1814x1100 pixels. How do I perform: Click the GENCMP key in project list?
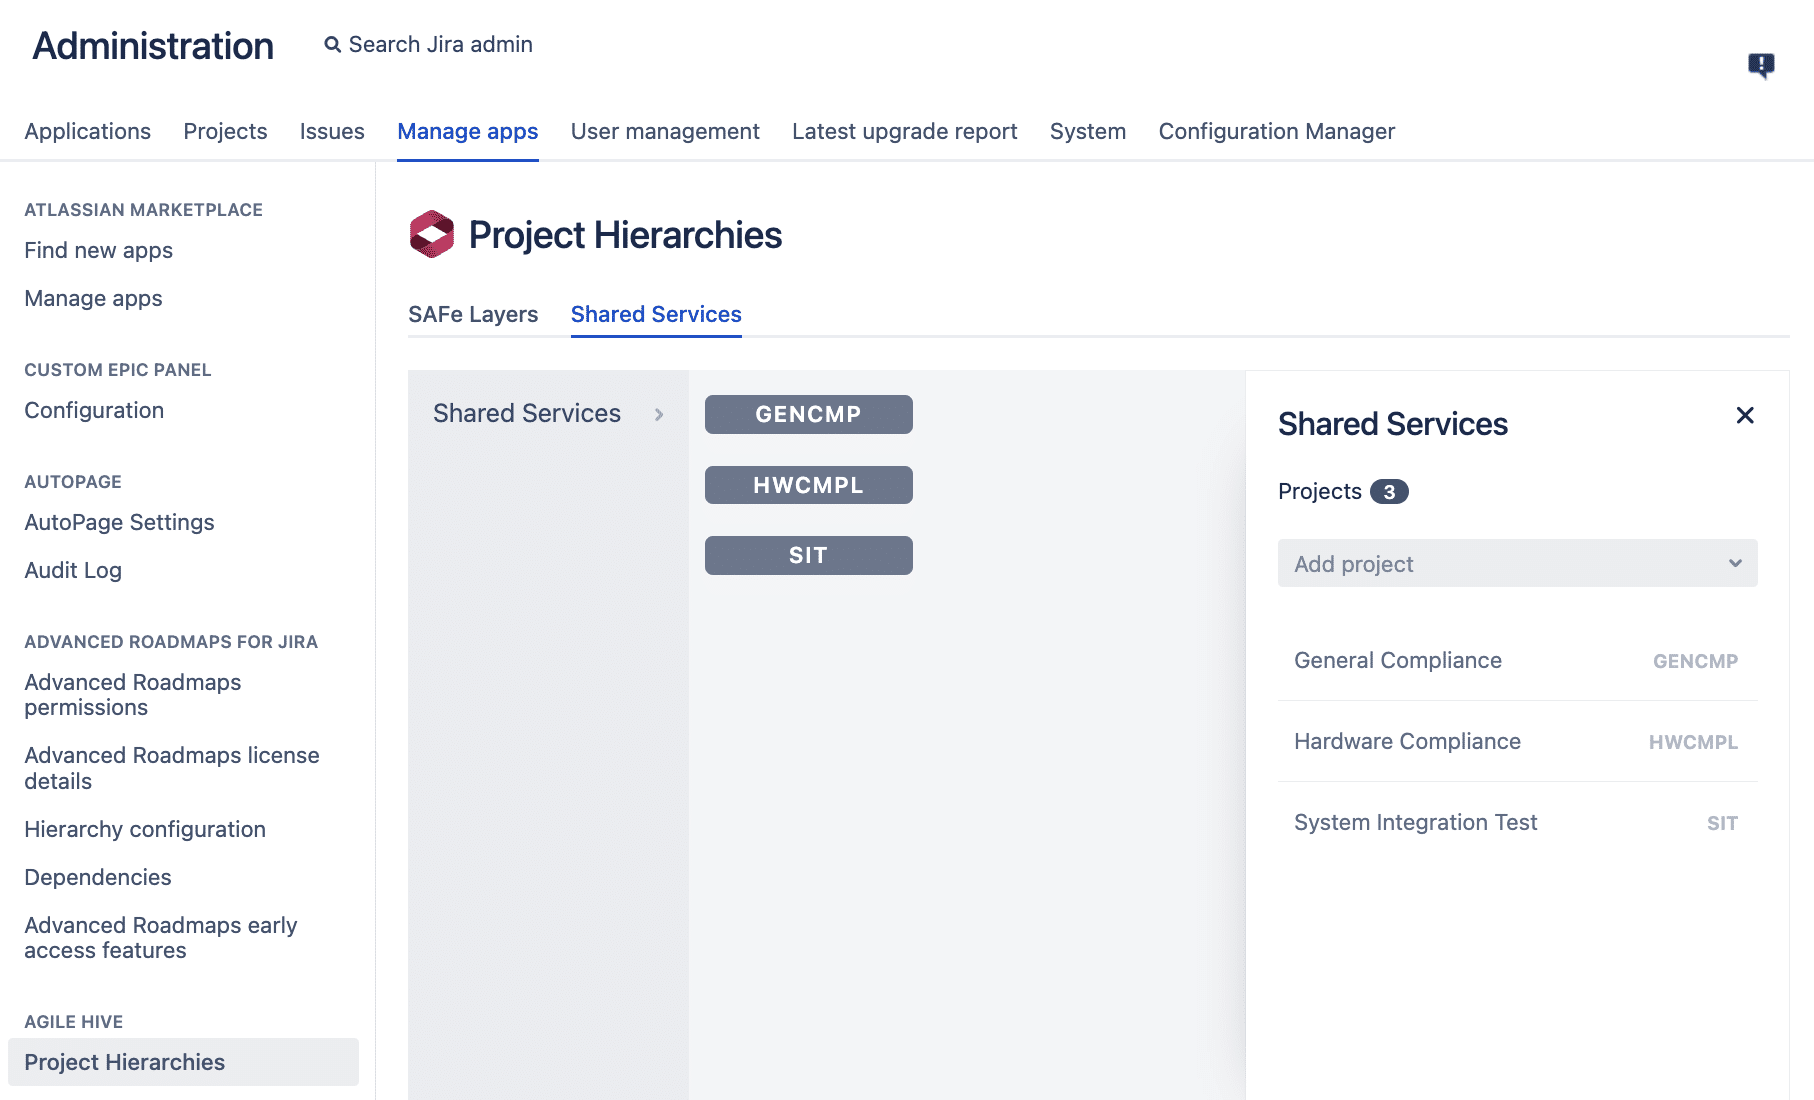(x=1695, y=661)
